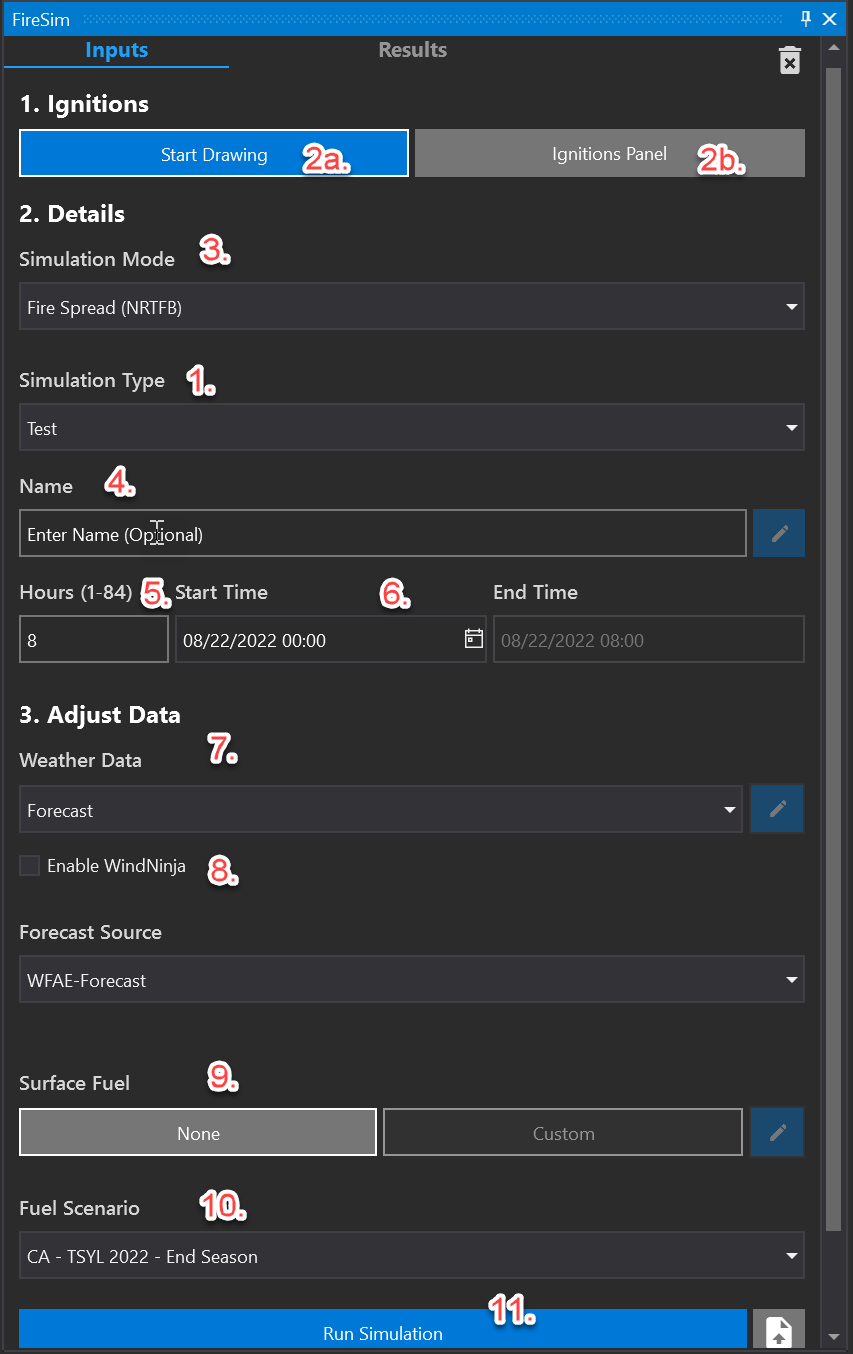853x1354 pixels.
Task: Click the Hours input field
Action: point(93,640)
